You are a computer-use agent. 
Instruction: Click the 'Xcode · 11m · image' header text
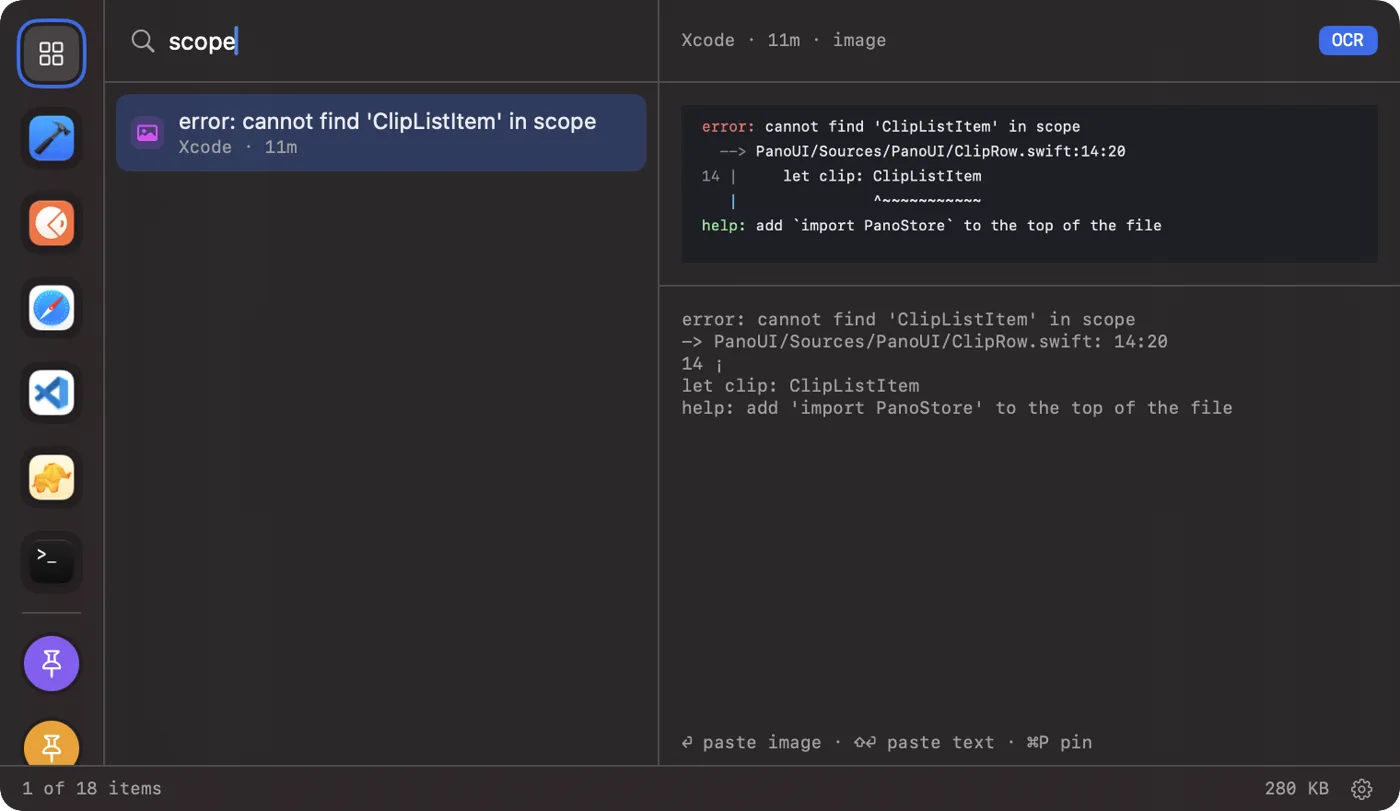coord(783,40)
